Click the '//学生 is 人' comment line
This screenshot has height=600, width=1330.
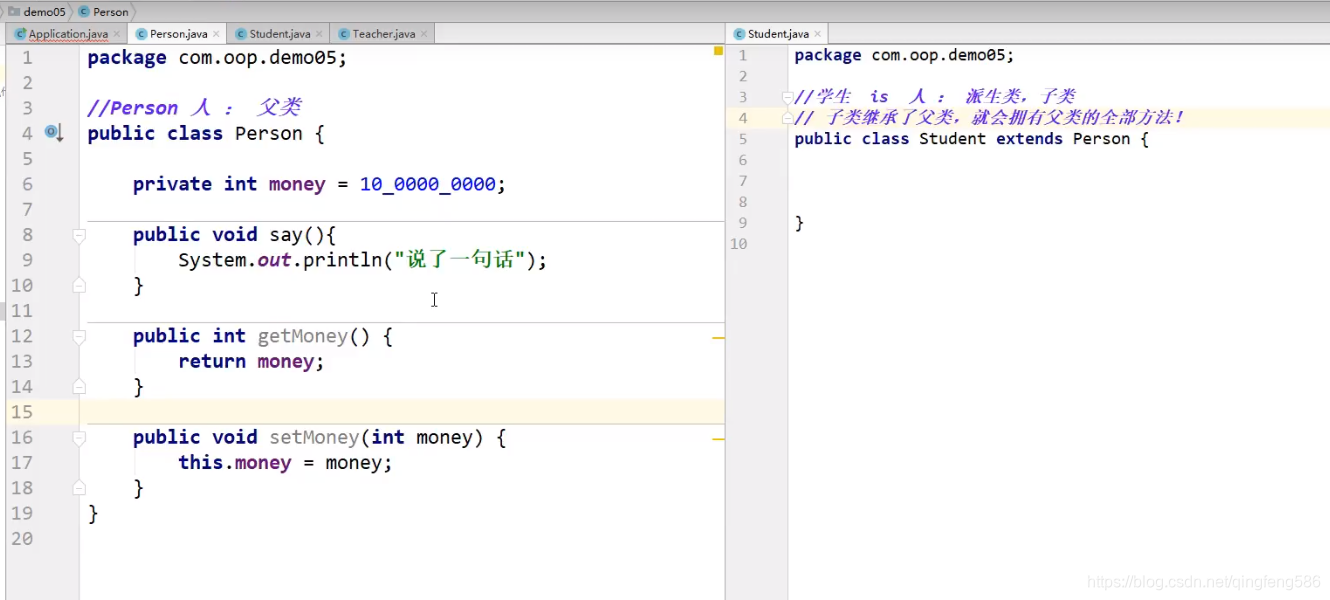click(x=935, y=97)
